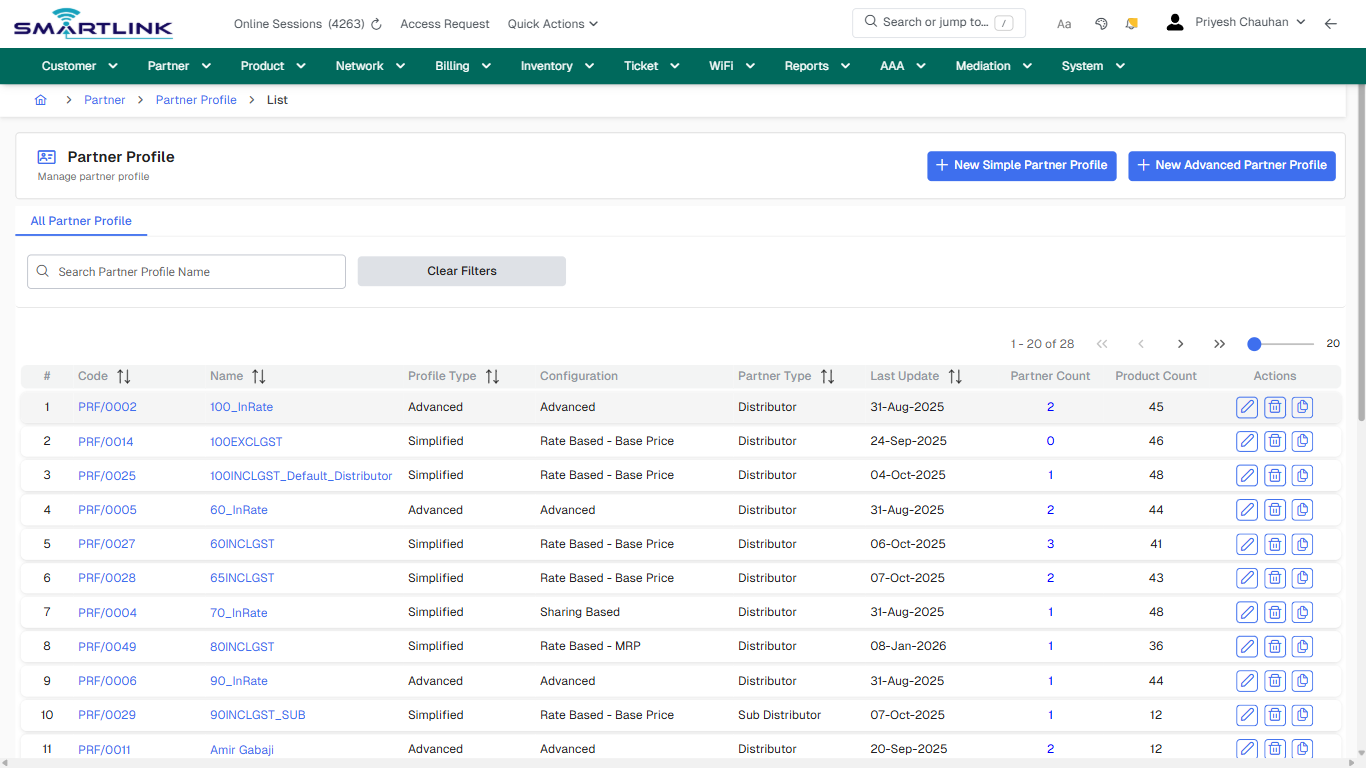Click the Search Partner Profile Name field

186,271
